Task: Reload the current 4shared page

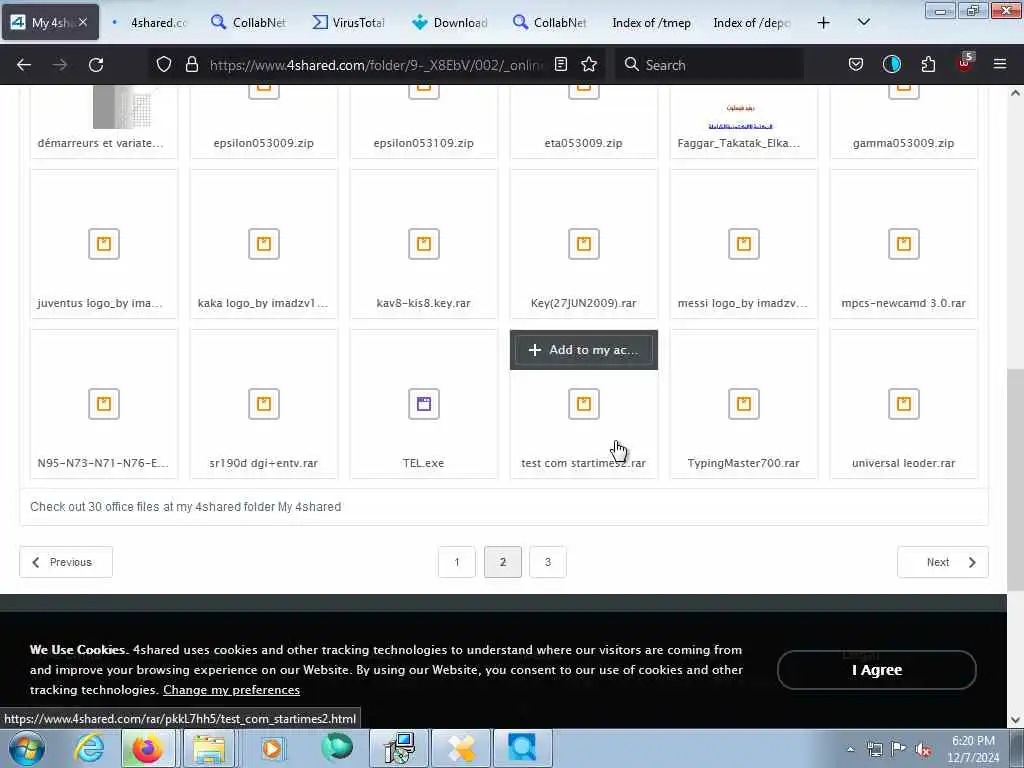Action: coord(96,65)
